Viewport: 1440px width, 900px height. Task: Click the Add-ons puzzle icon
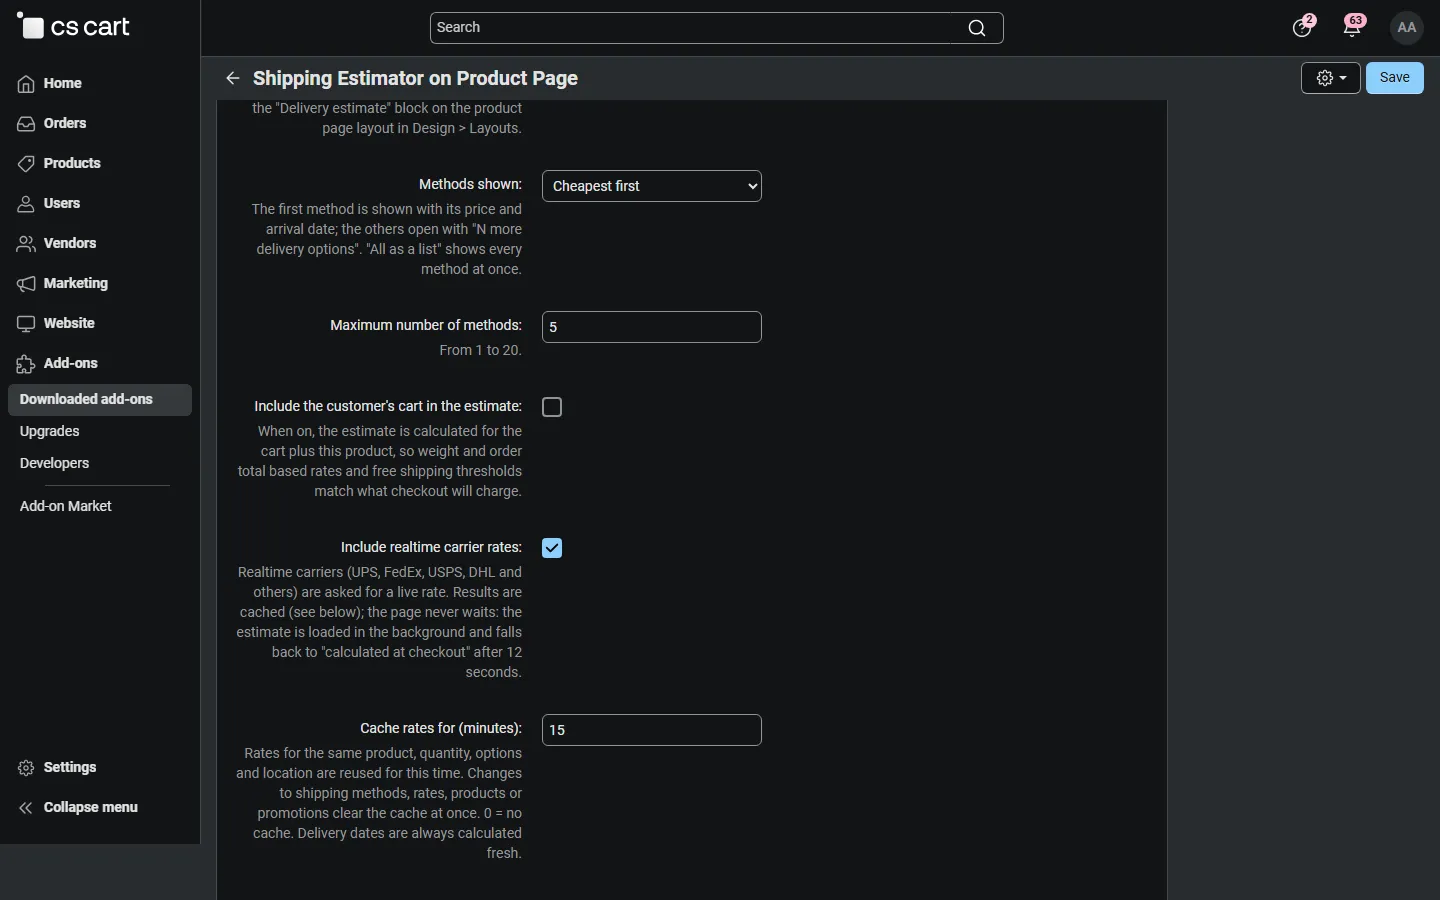coord(26,364)
